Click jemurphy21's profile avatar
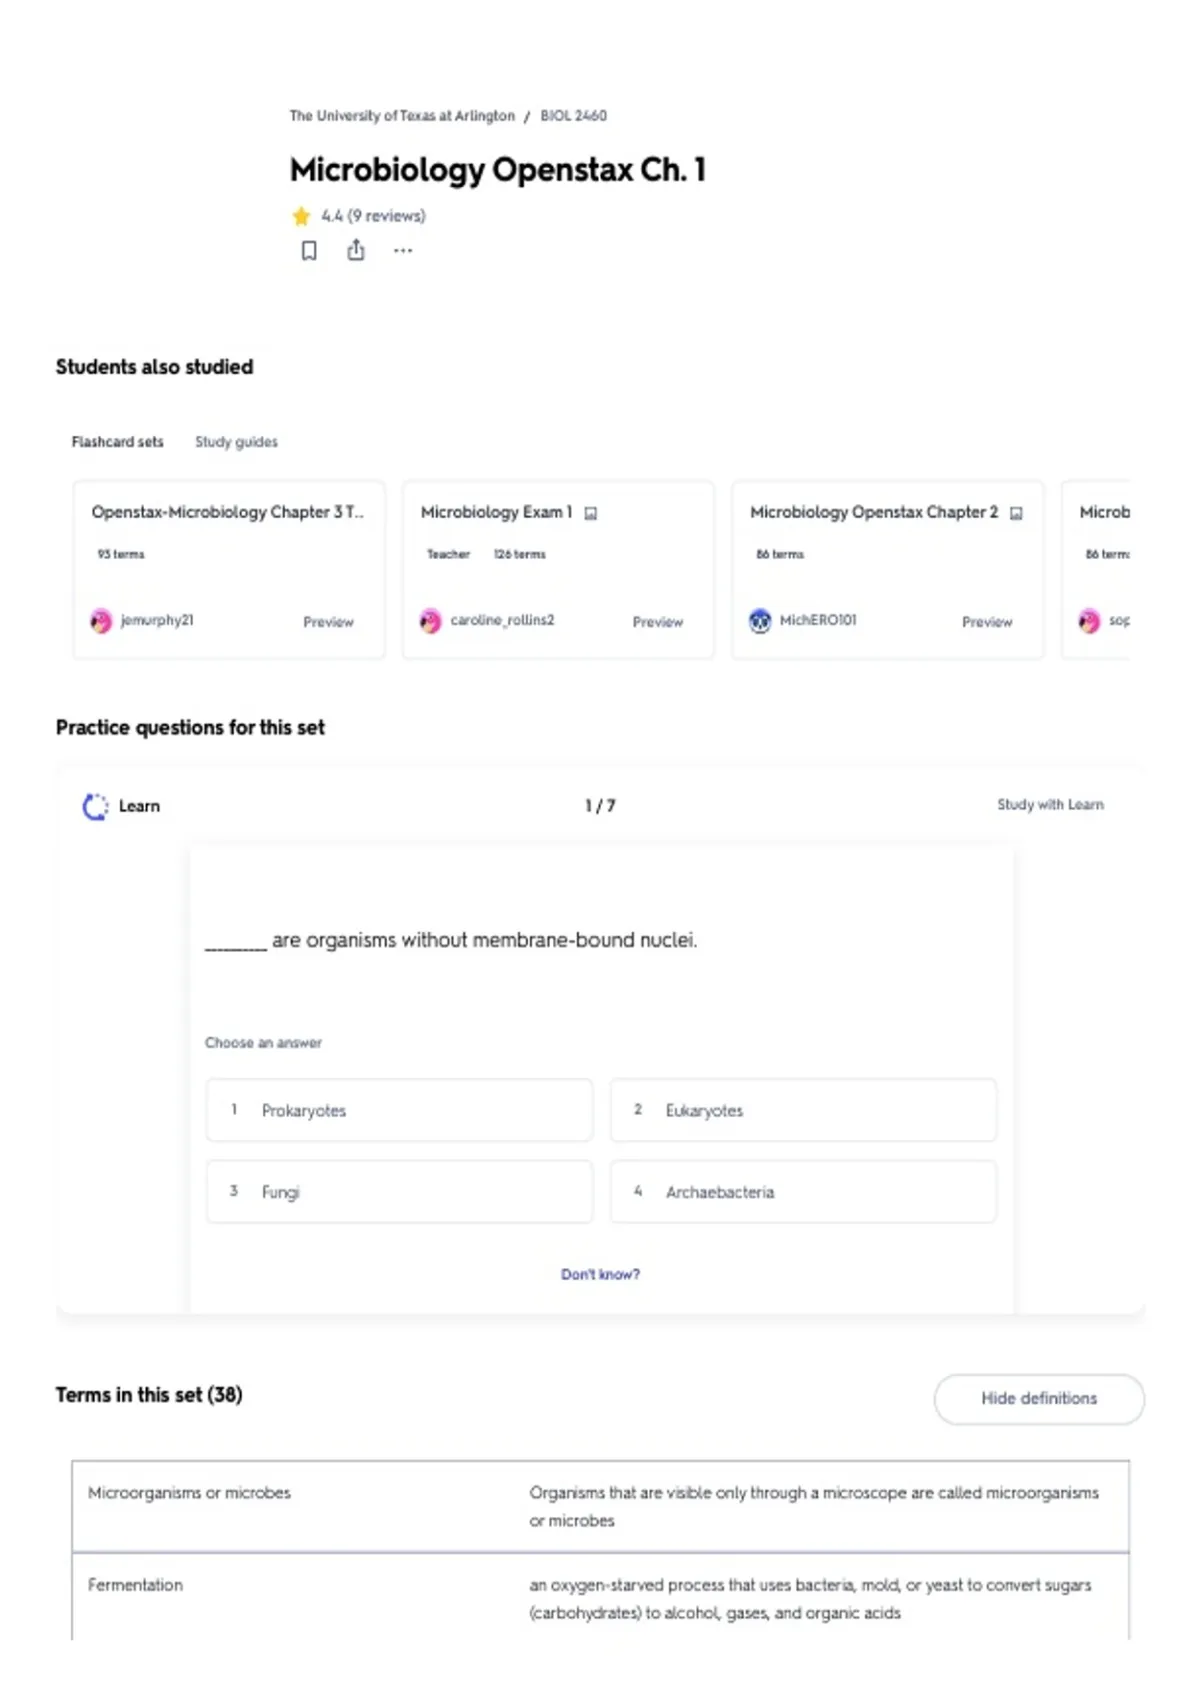The width and height of the screenshot is (1200, 1700). pos(101,621)
